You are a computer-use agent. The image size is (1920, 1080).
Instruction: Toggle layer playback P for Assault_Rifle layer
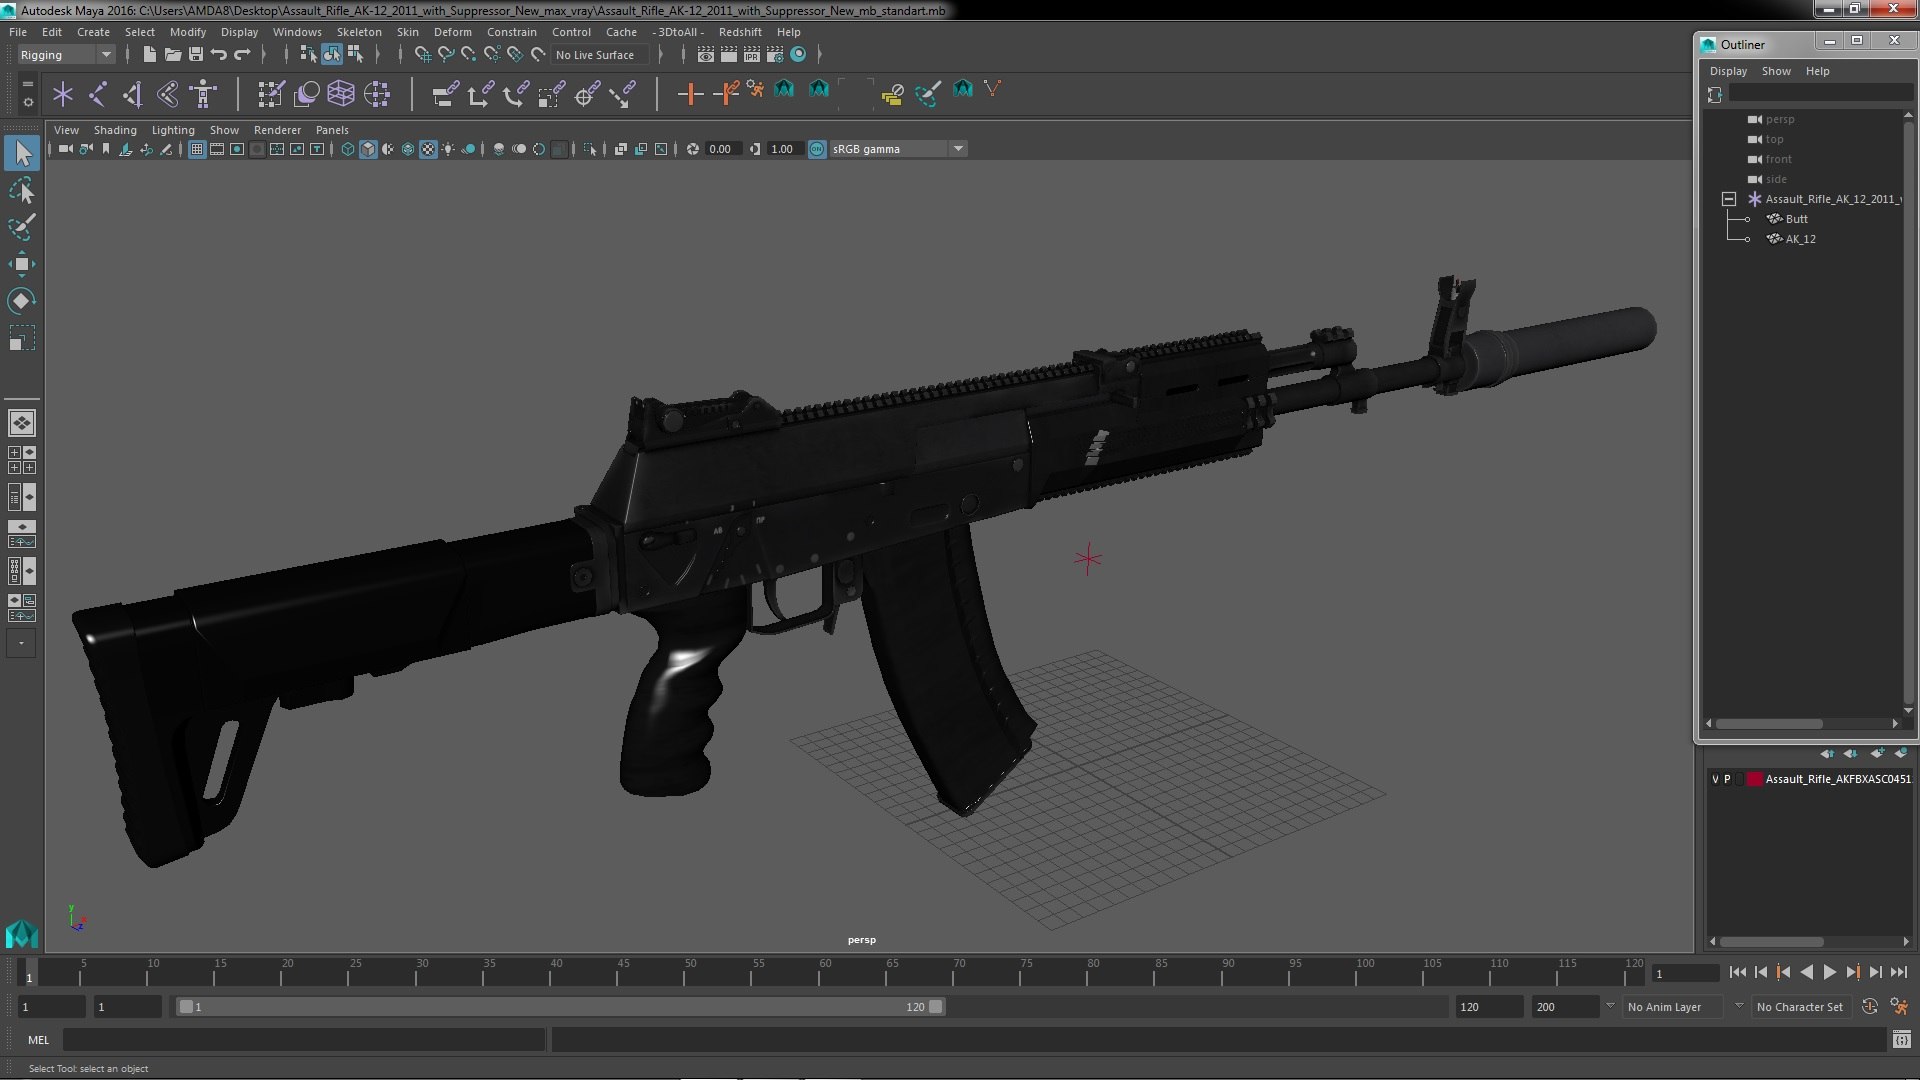(1727, 779)
